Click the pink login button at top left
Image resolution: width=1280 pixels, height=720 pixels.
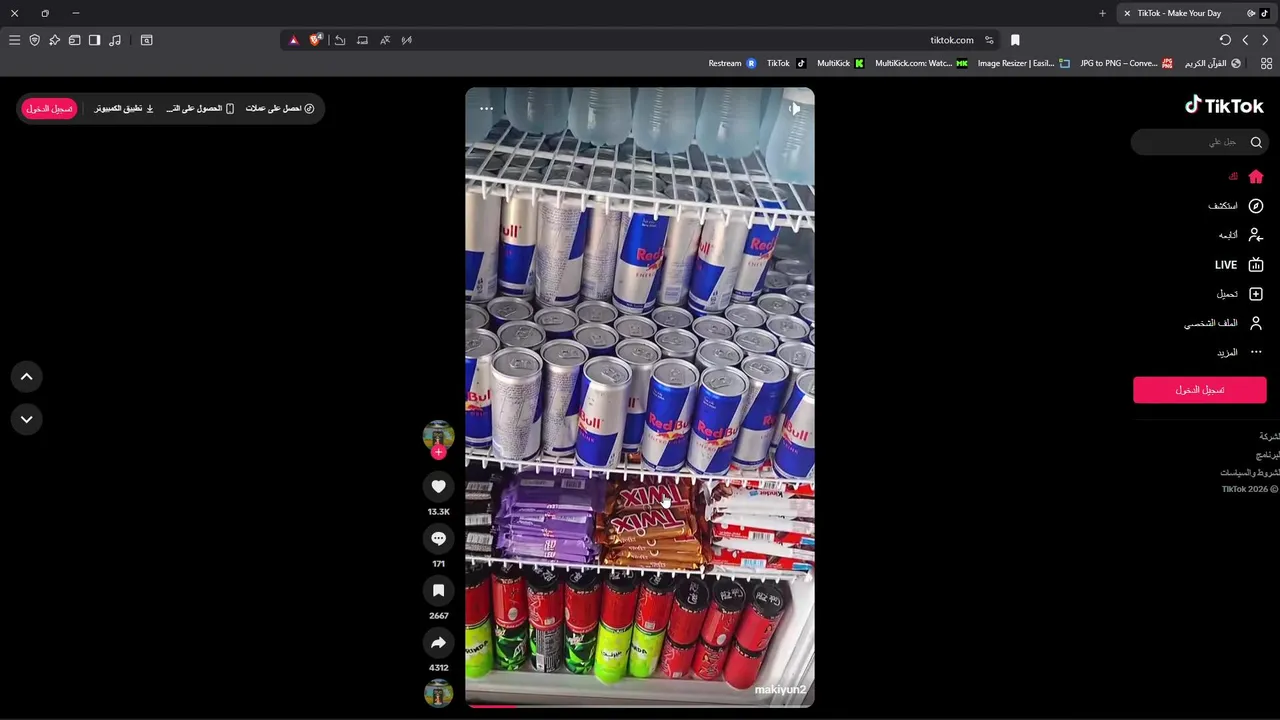[48, 108]
